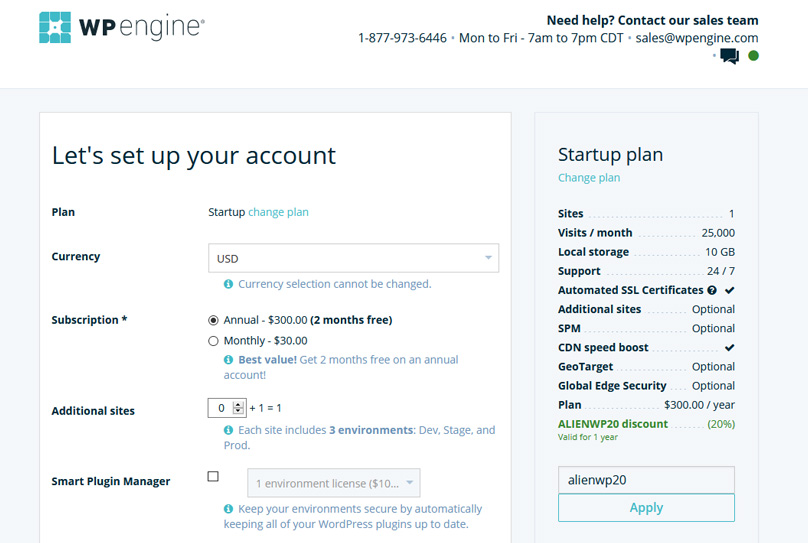
Task: Click change plan link next to Startup
Action: click(278, 212)
